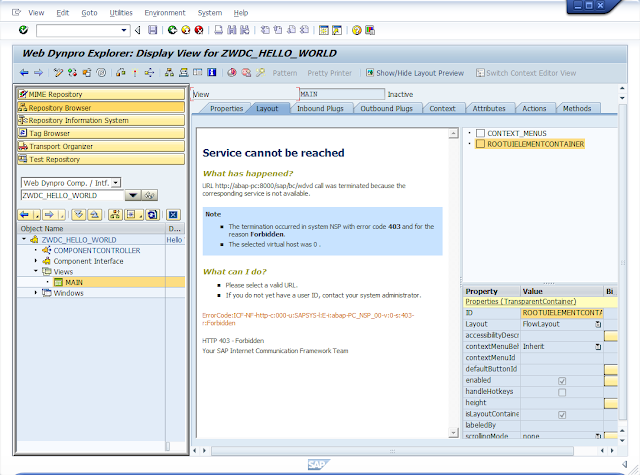
Task: Click the Show/Hide Layout Preview button
Action: click(415, 73)
